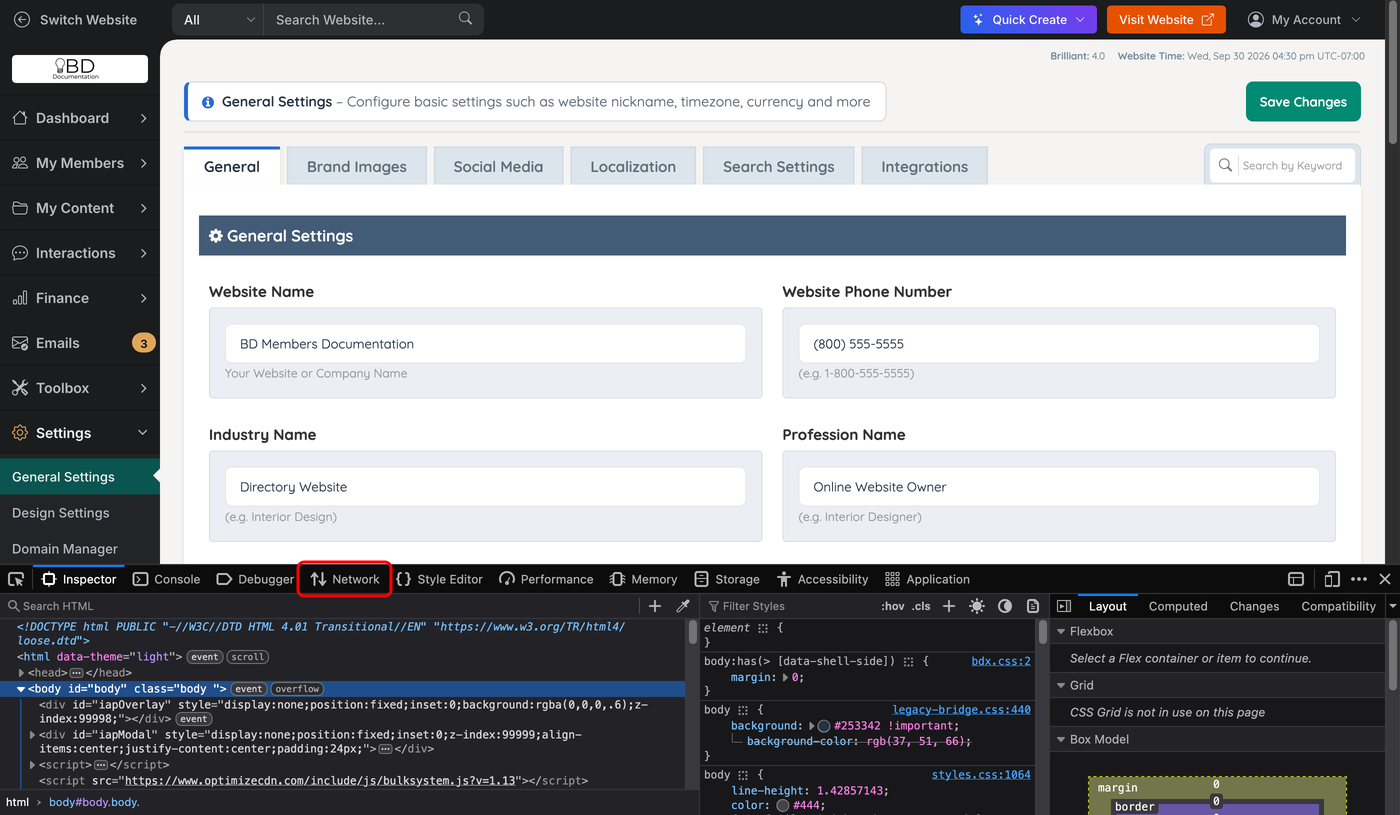Open the My Account dropdown
This screenshot has width=1400, height=815.
[1305, 19]
